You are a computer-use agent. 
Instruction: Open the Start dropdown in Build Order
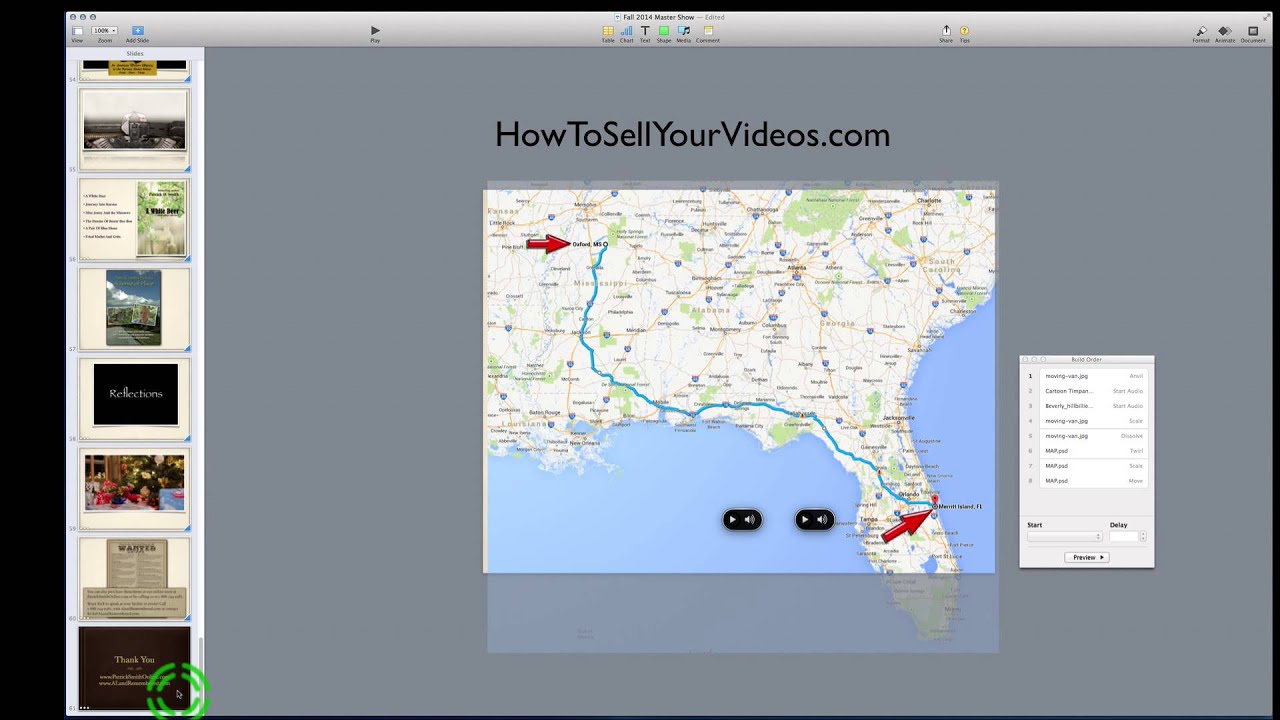1064,537
